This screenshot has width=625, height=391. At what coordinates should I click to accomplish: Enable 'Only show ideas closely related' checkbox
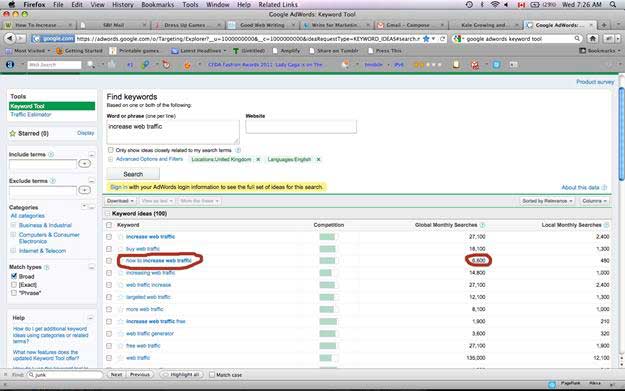coord(110,150)
